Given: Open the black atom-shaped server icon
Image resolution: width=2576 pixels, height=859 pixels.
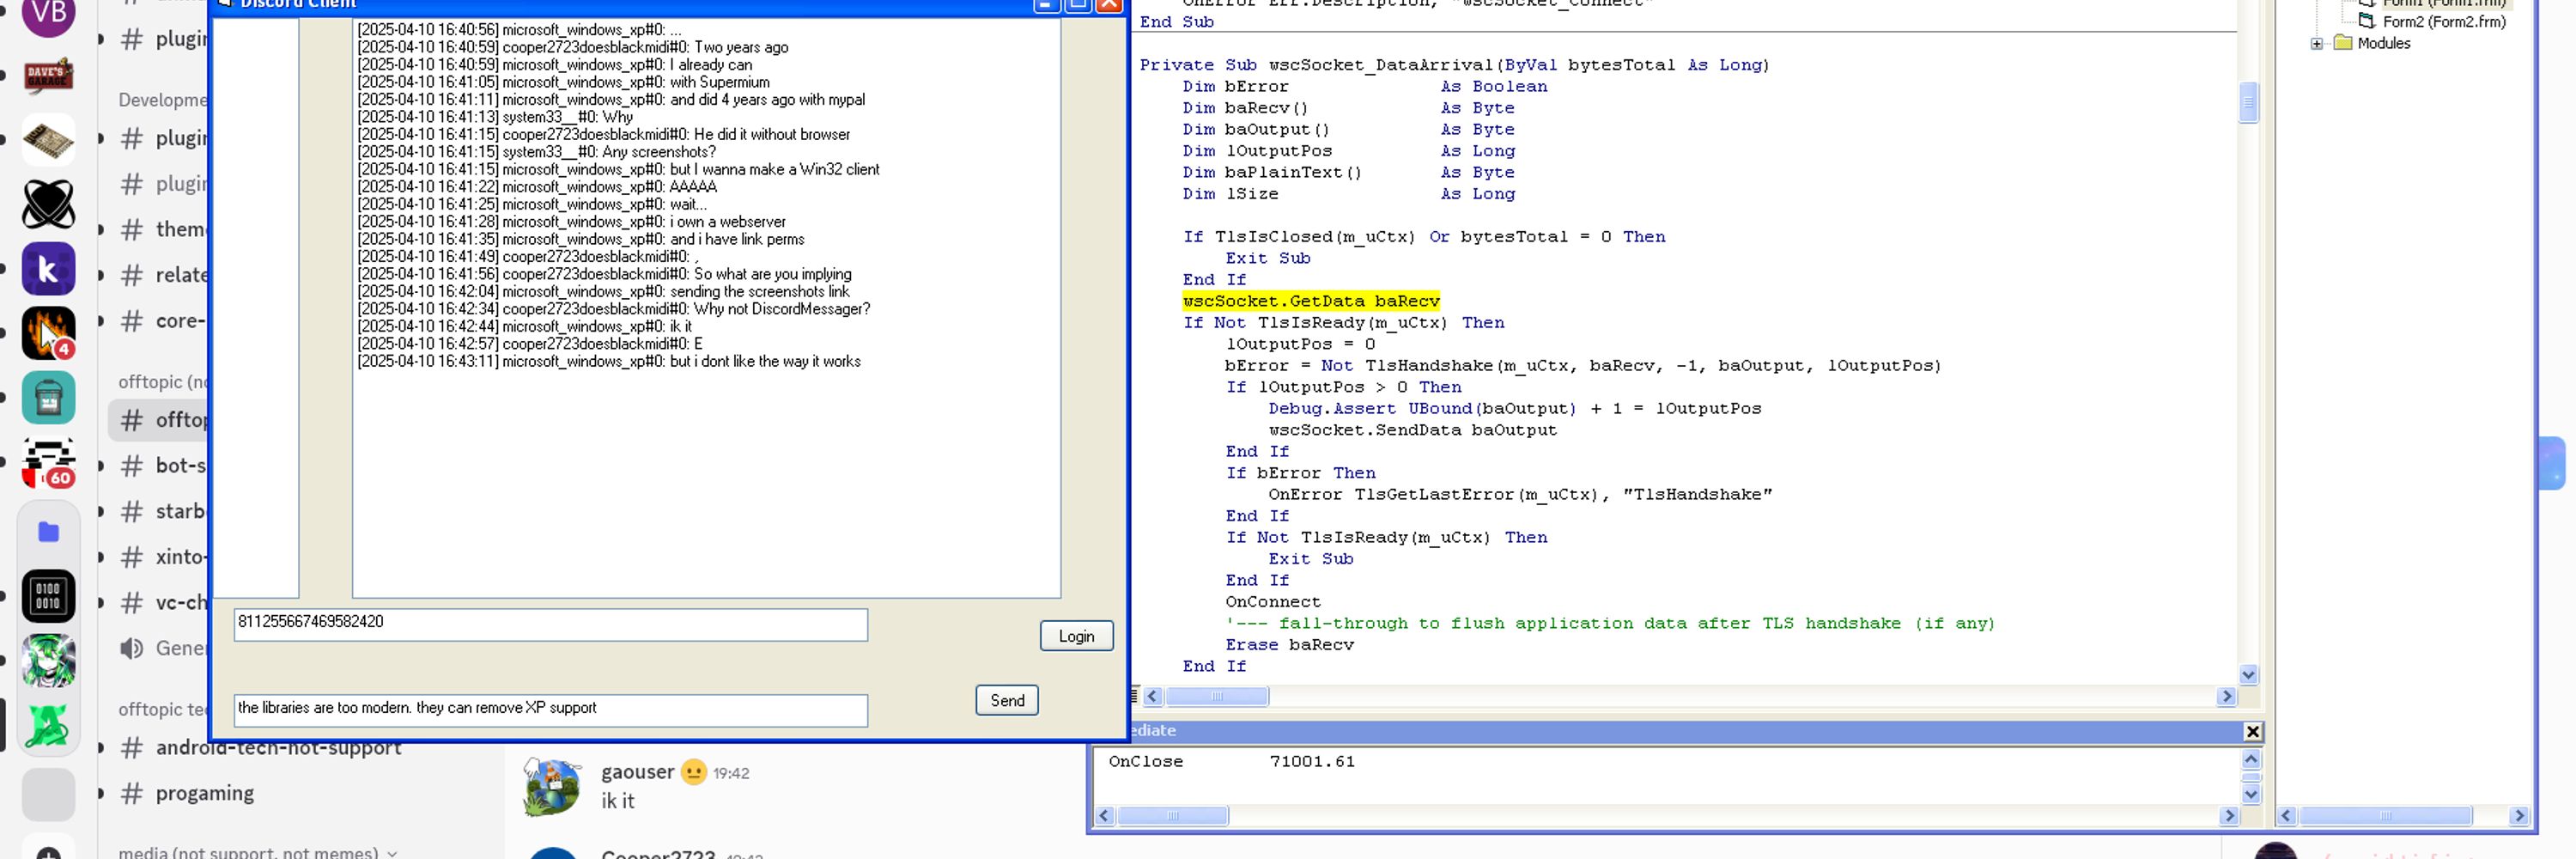Looking at the screenshot, I should point(48,204).
